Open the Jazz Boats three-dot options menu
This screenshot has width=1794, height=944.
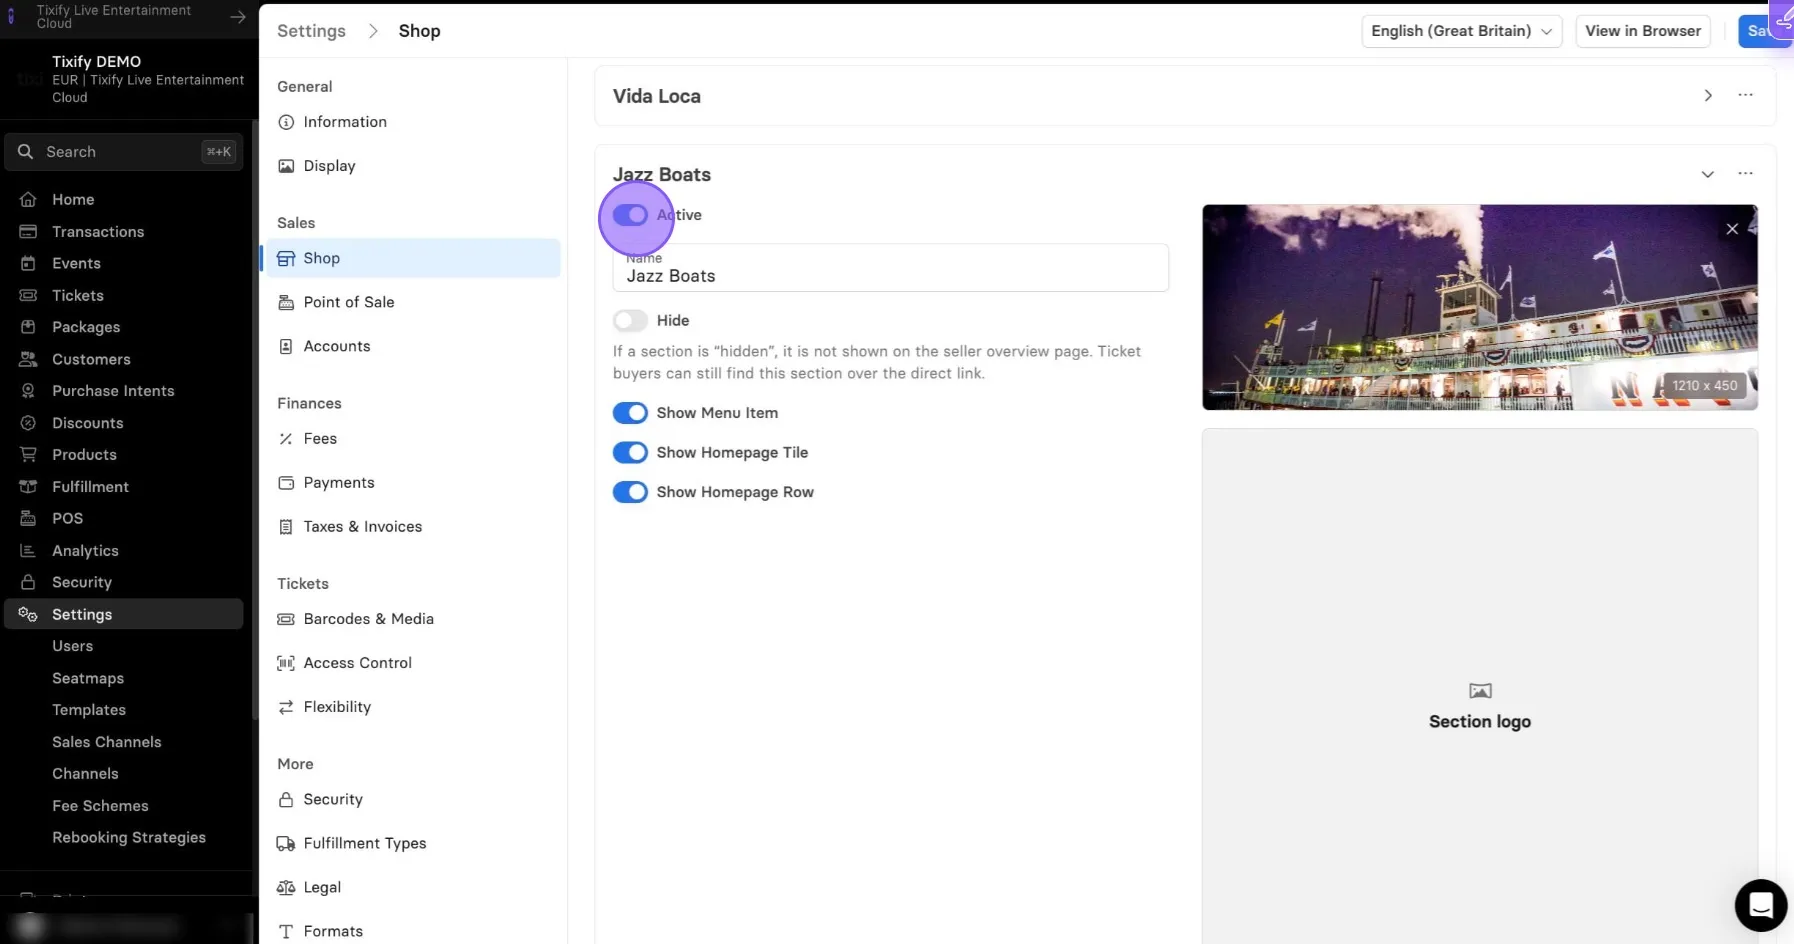tap(1745, 174)
